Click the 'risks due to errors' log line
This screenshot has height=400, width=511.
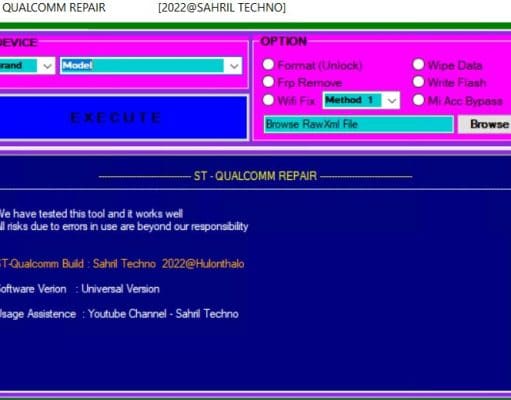(x=123, y=227)
